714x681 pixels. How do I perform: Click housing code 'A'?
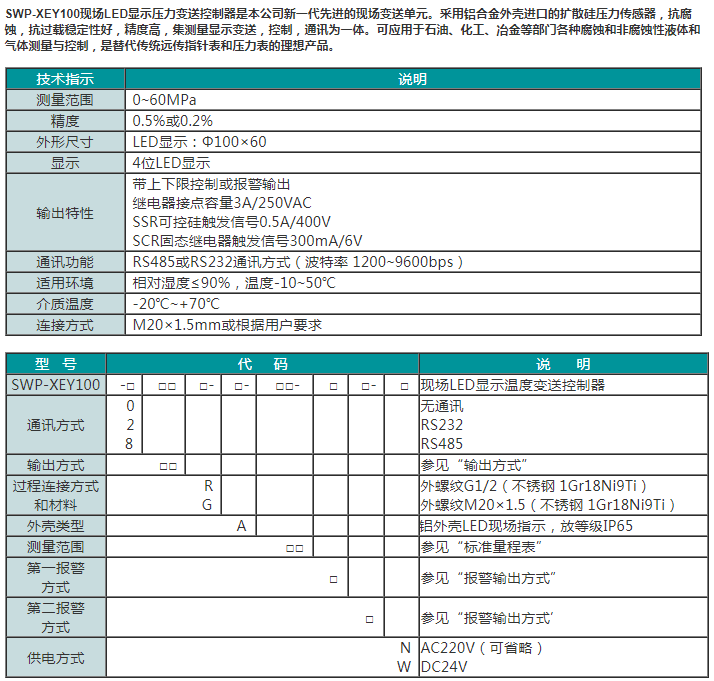[241, 526]
